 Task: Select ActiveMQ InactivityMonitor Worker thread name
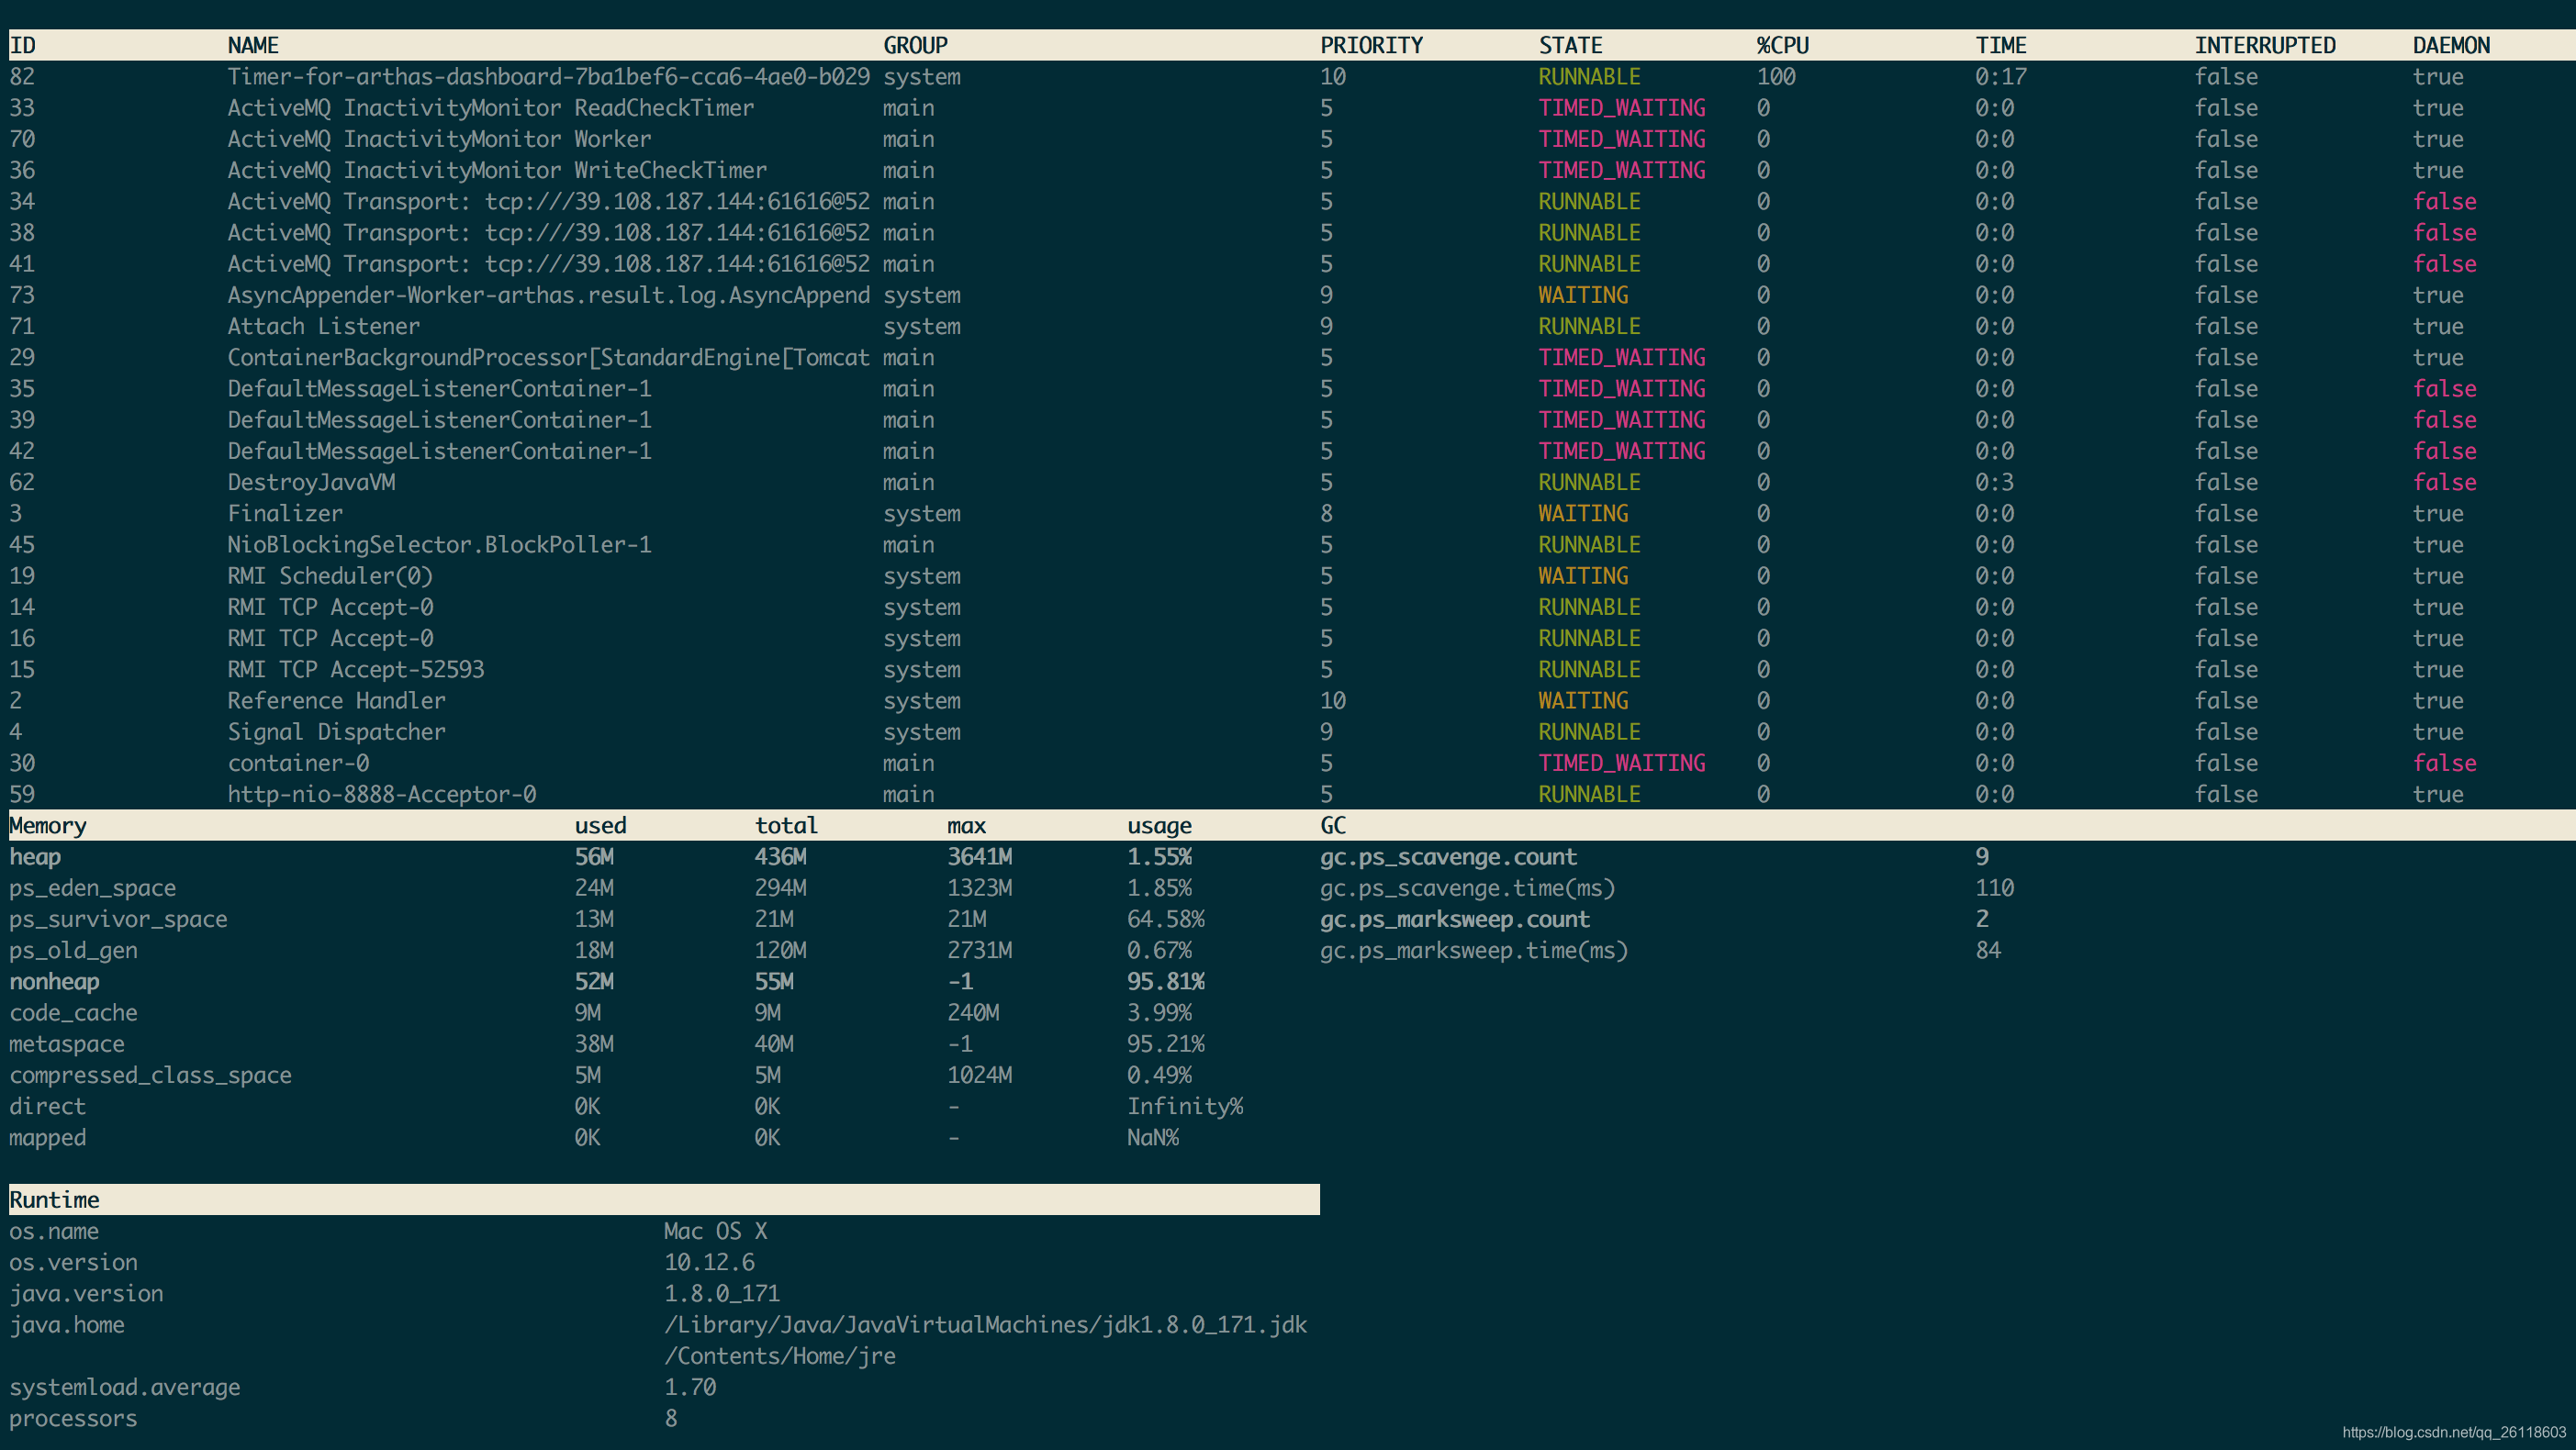coord(439,139)
